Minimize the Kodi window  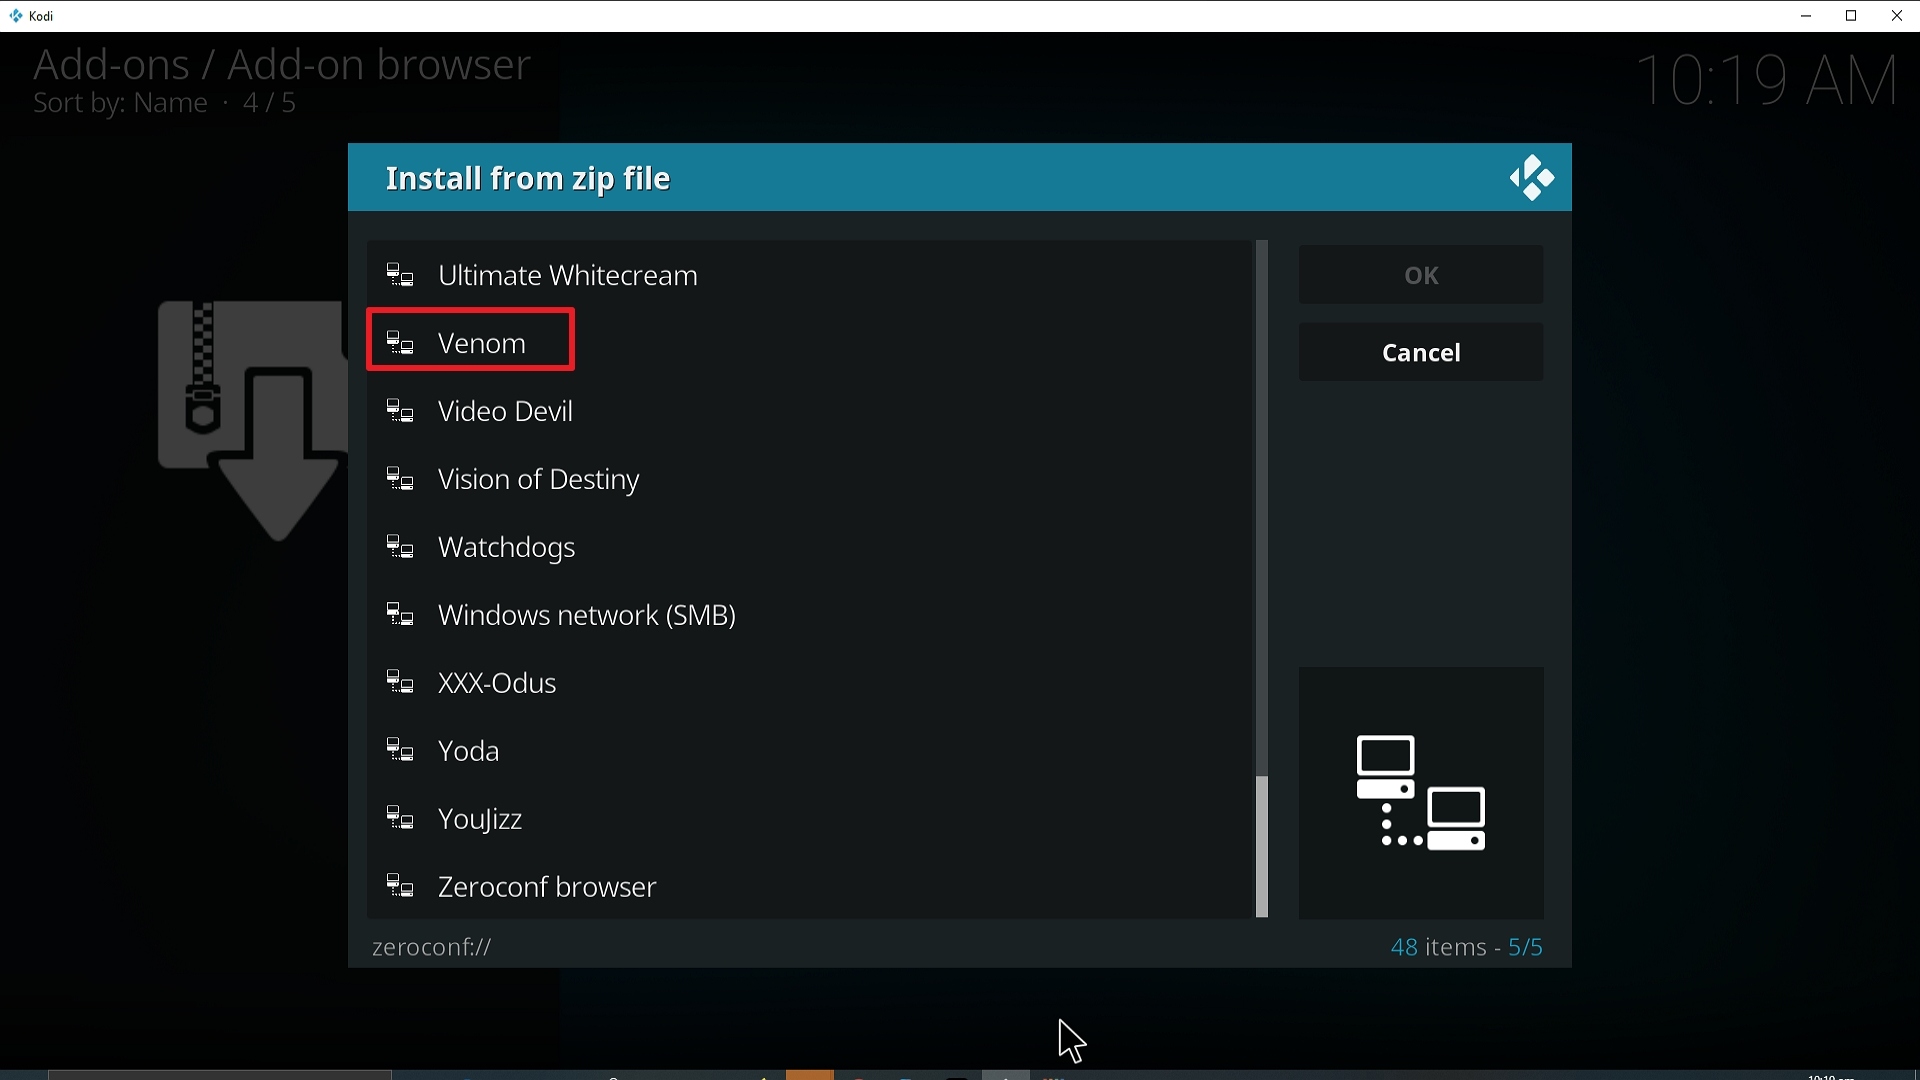[x=1806, y=16]
